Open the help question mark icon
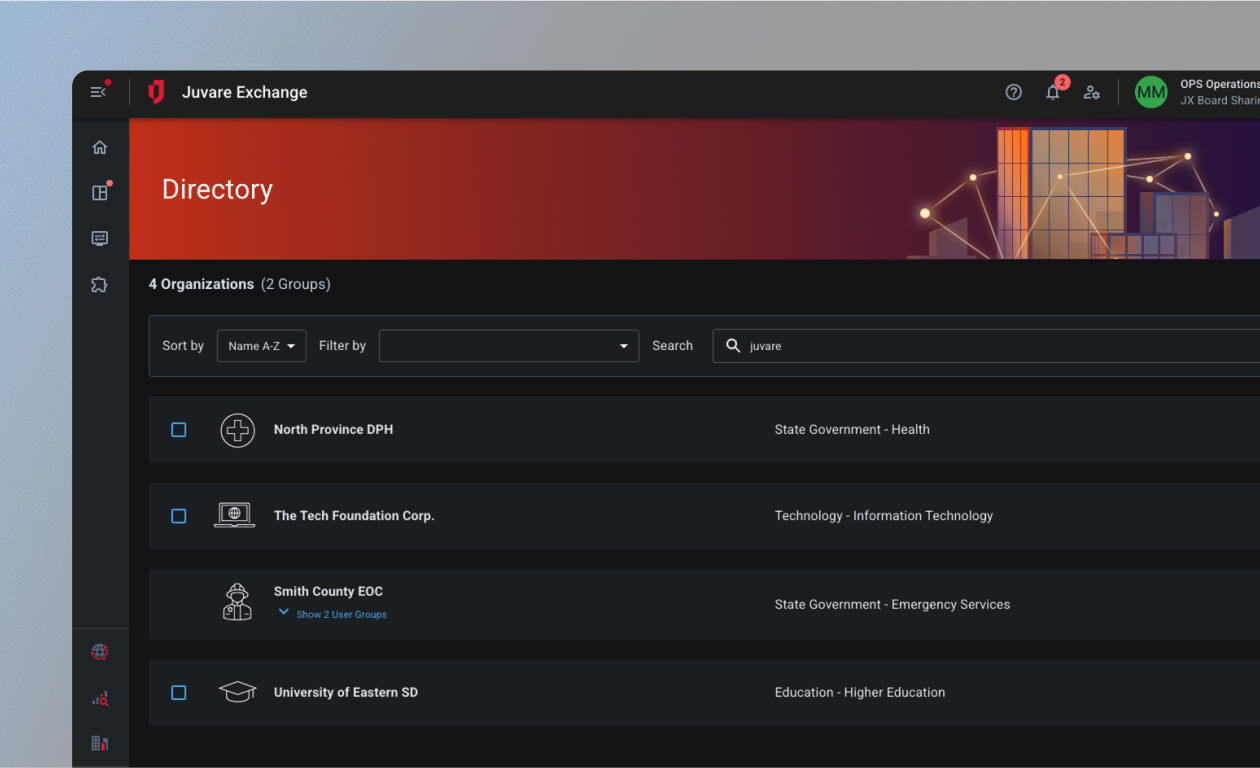Image resolution: width=1260 pixels, height=768 pixels. [x=1013, y=92]
